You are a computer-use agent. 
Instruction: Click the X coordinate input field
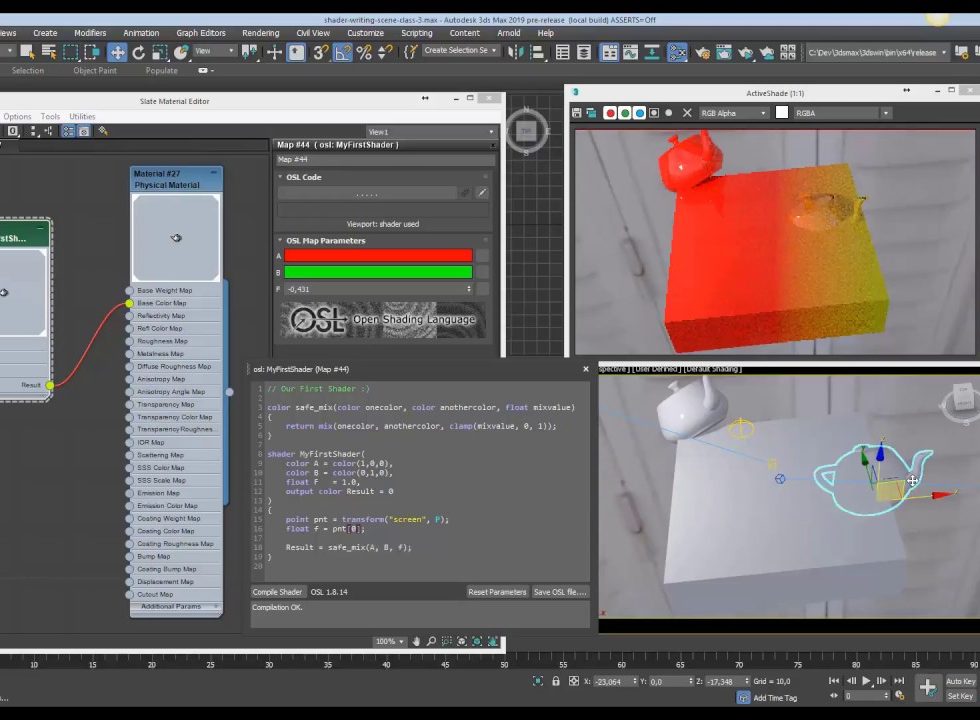point(615,681)
